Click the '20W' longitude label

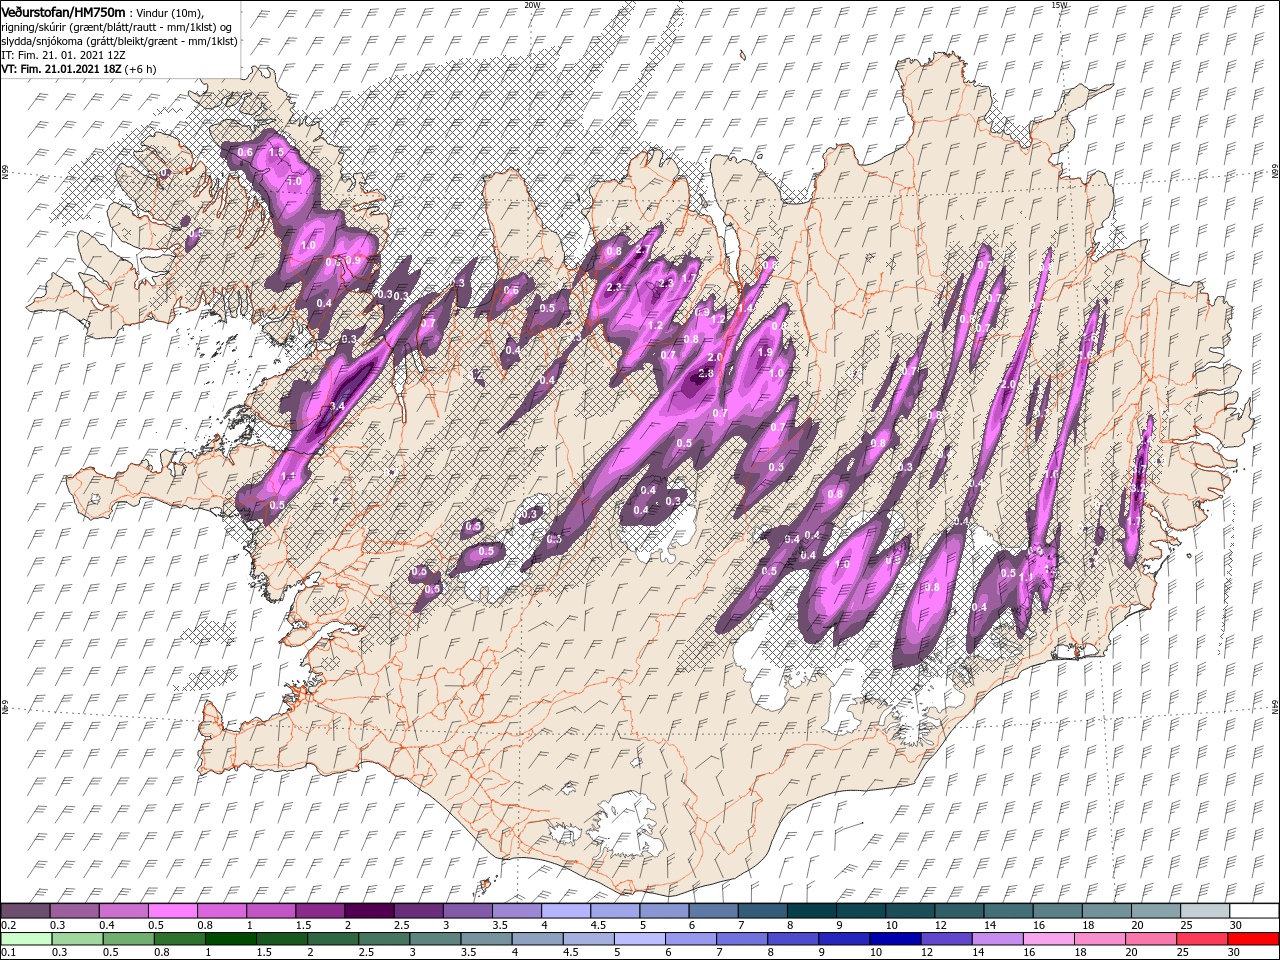pyautogui.click(x=532, y=5)
